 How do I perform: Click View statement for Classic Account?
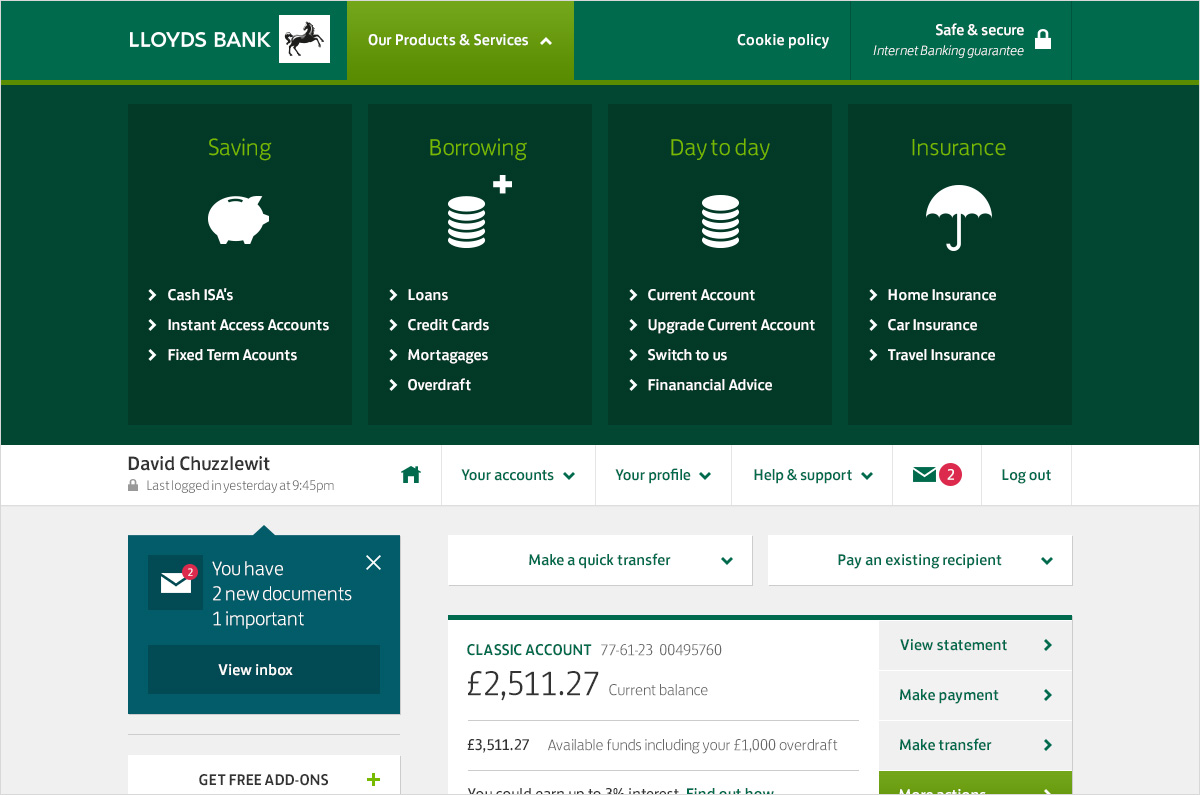point(975,645)
